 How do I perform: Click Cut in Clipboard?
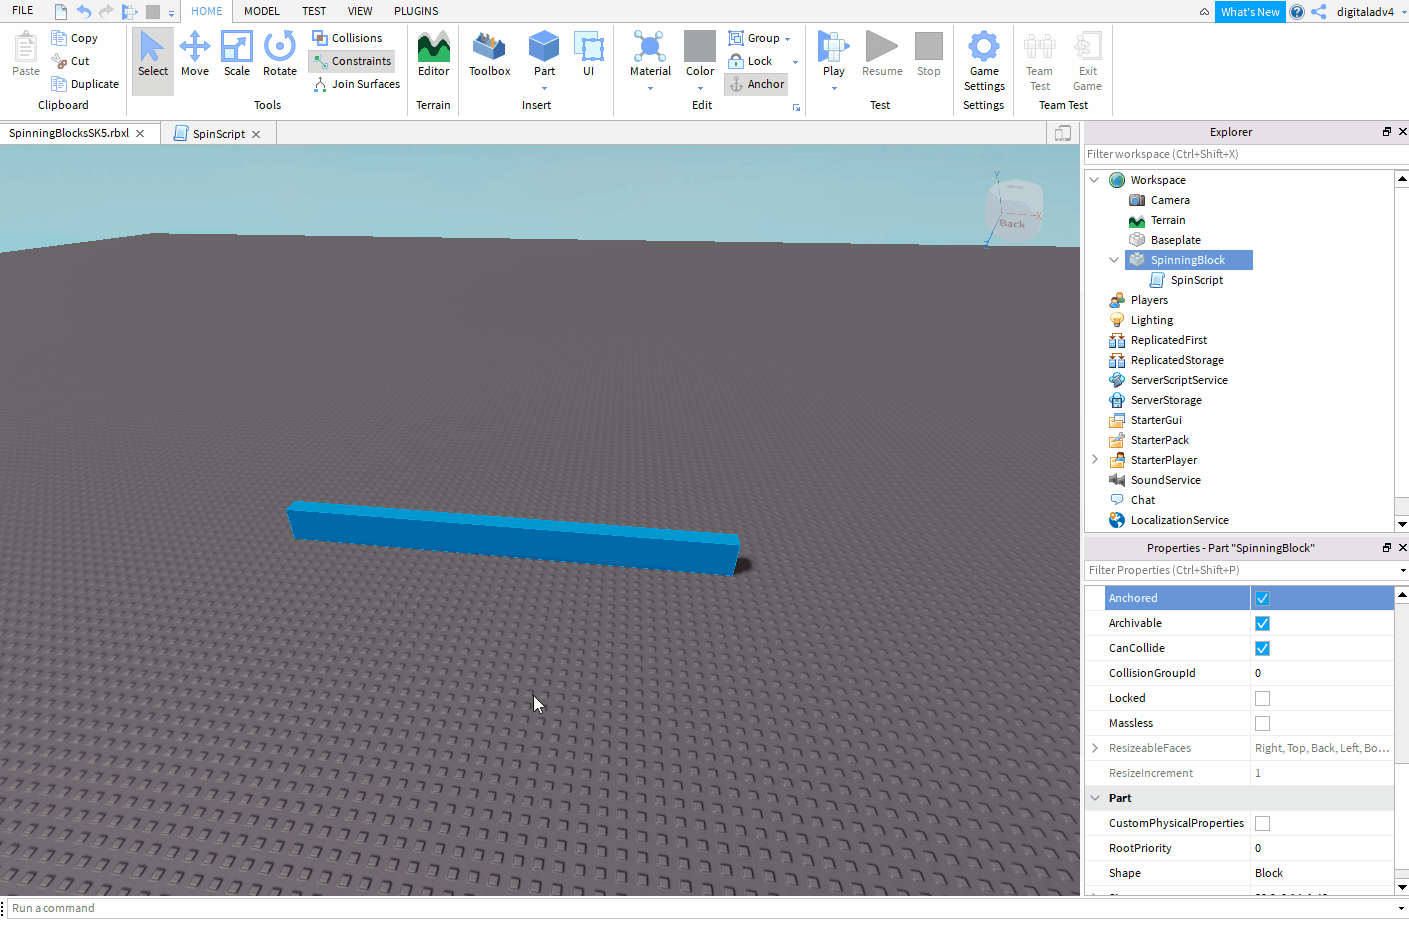(x=71, y=61)
